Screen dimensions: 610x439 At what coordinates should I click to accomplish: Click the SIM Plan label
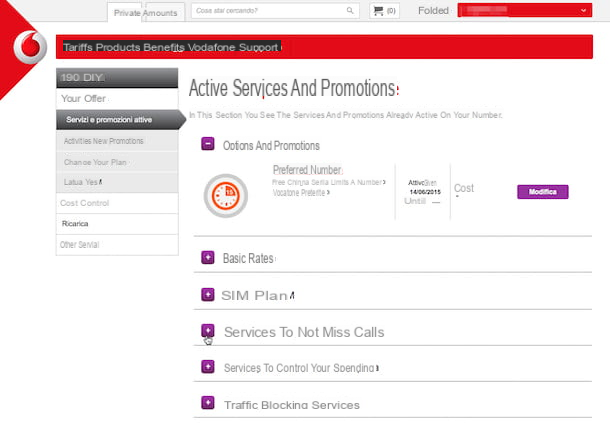pos(254,295)
